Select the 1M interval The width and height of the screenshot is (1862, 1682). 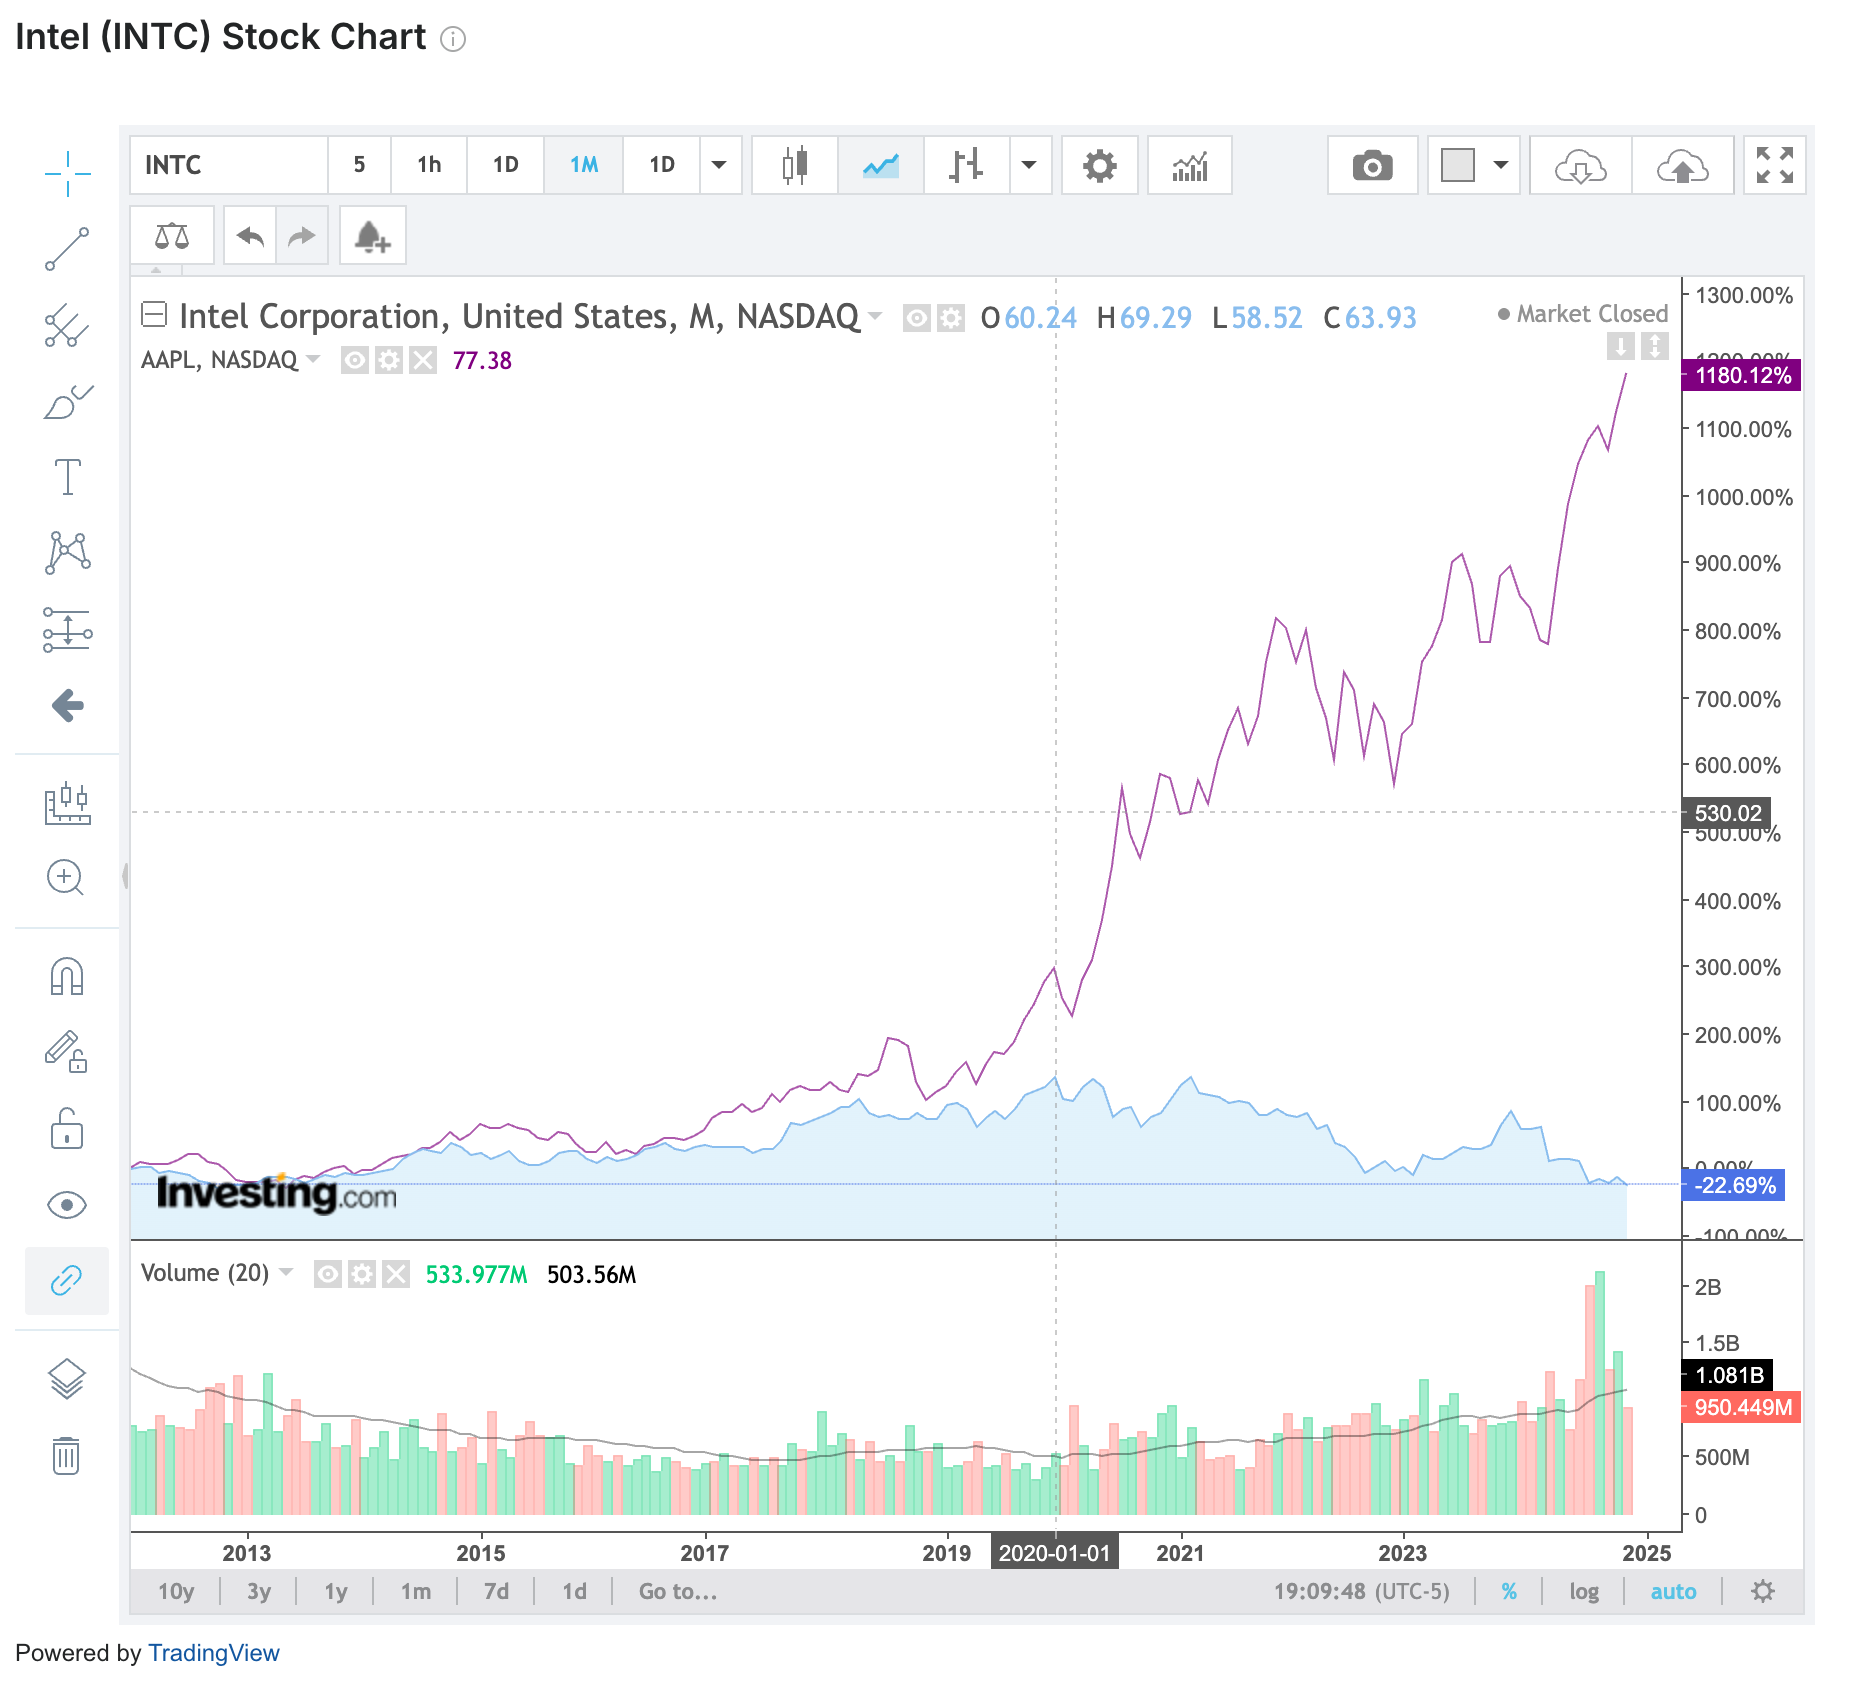point(584,165)
